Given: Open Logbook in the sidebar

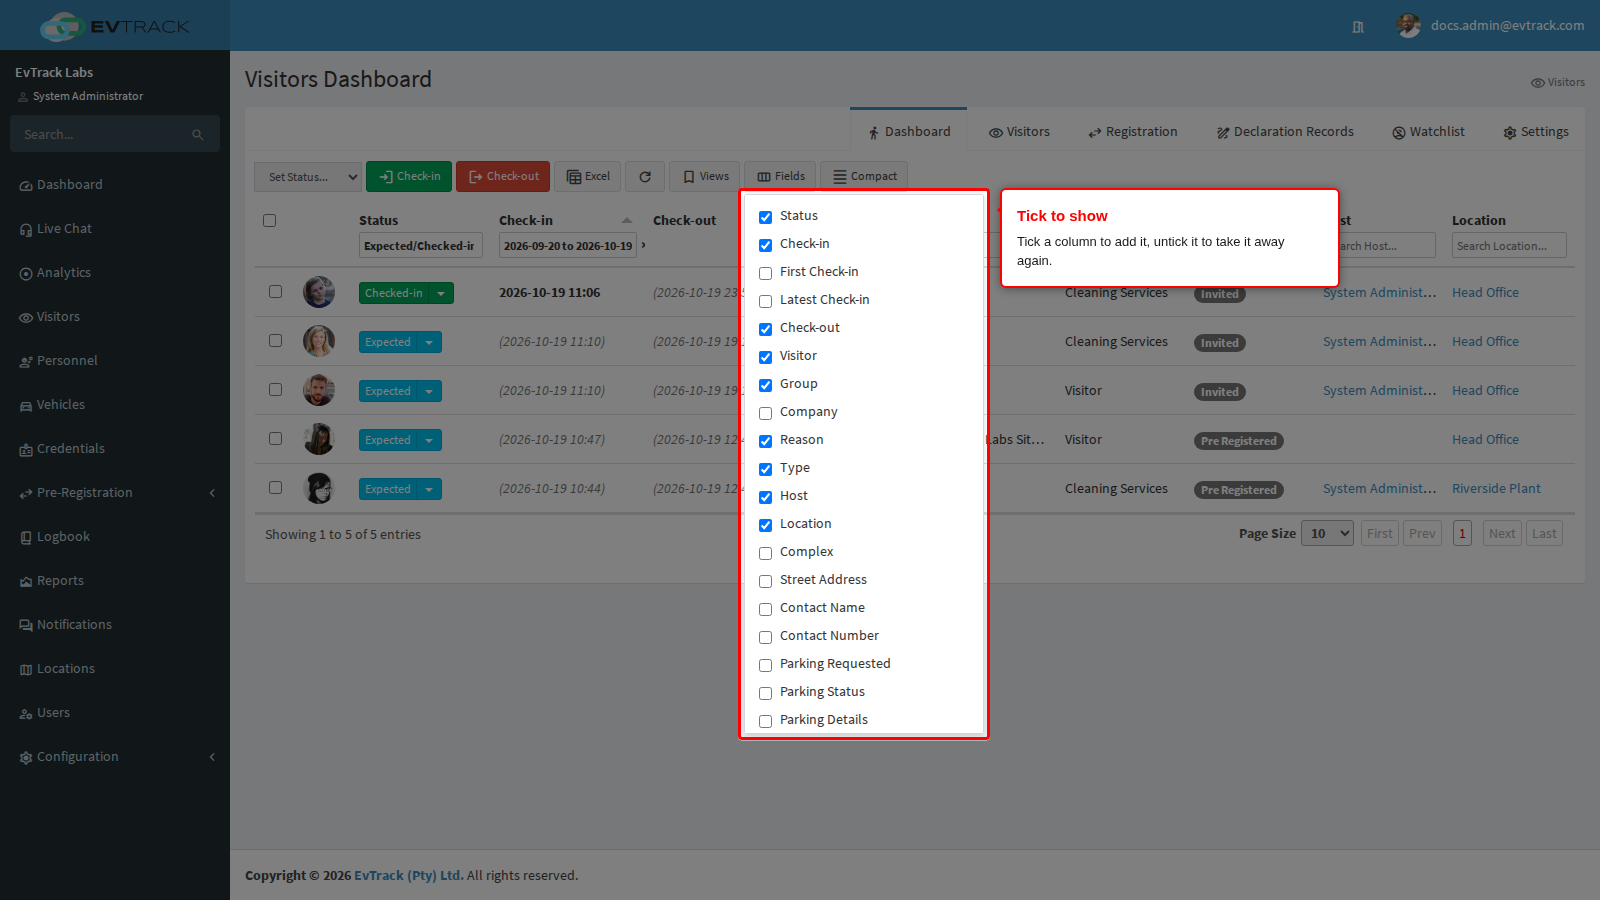Looking at the screenshot, I should [x=63, y=537].
